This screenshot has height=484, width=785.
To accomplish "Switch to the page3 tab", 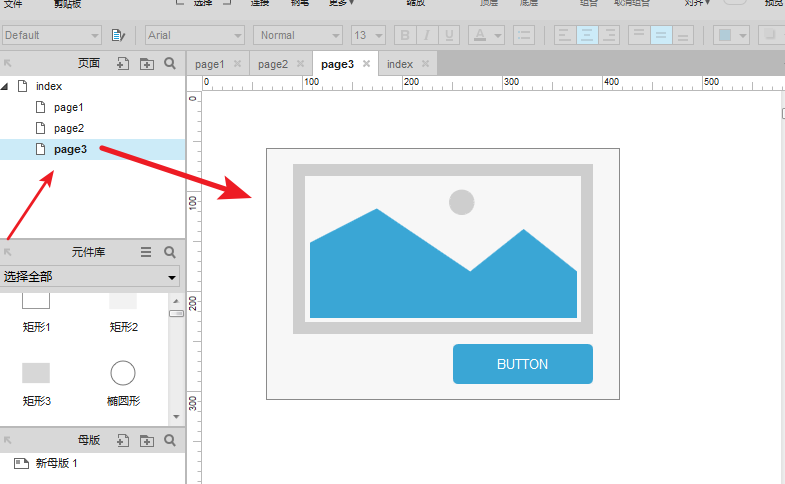I will click(337, 64).
